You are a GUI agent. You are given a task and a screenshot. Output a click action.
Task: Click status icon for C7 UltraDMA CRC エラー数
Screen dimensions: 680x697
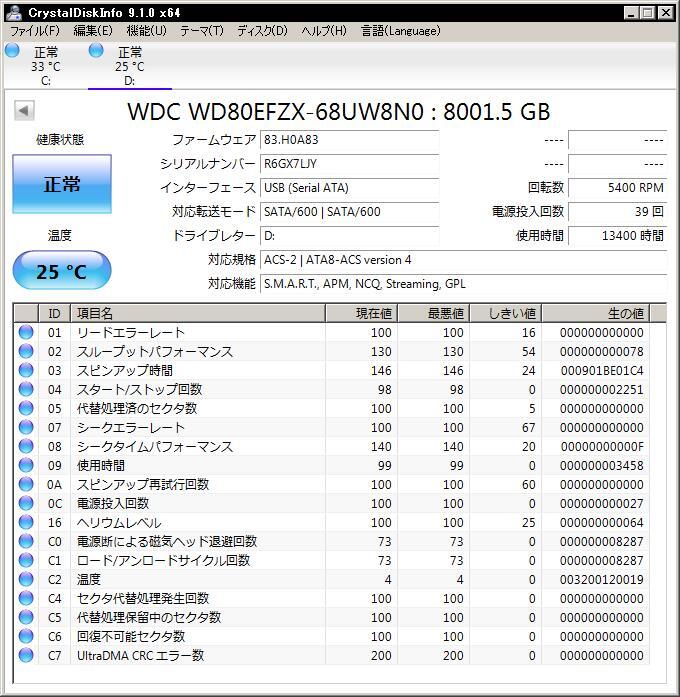[x=26, y=655]
